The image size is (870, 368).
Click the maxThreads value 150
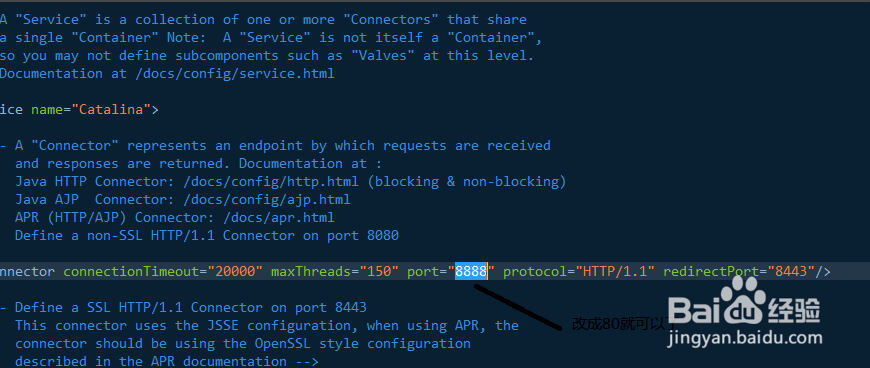click(379, 271)
